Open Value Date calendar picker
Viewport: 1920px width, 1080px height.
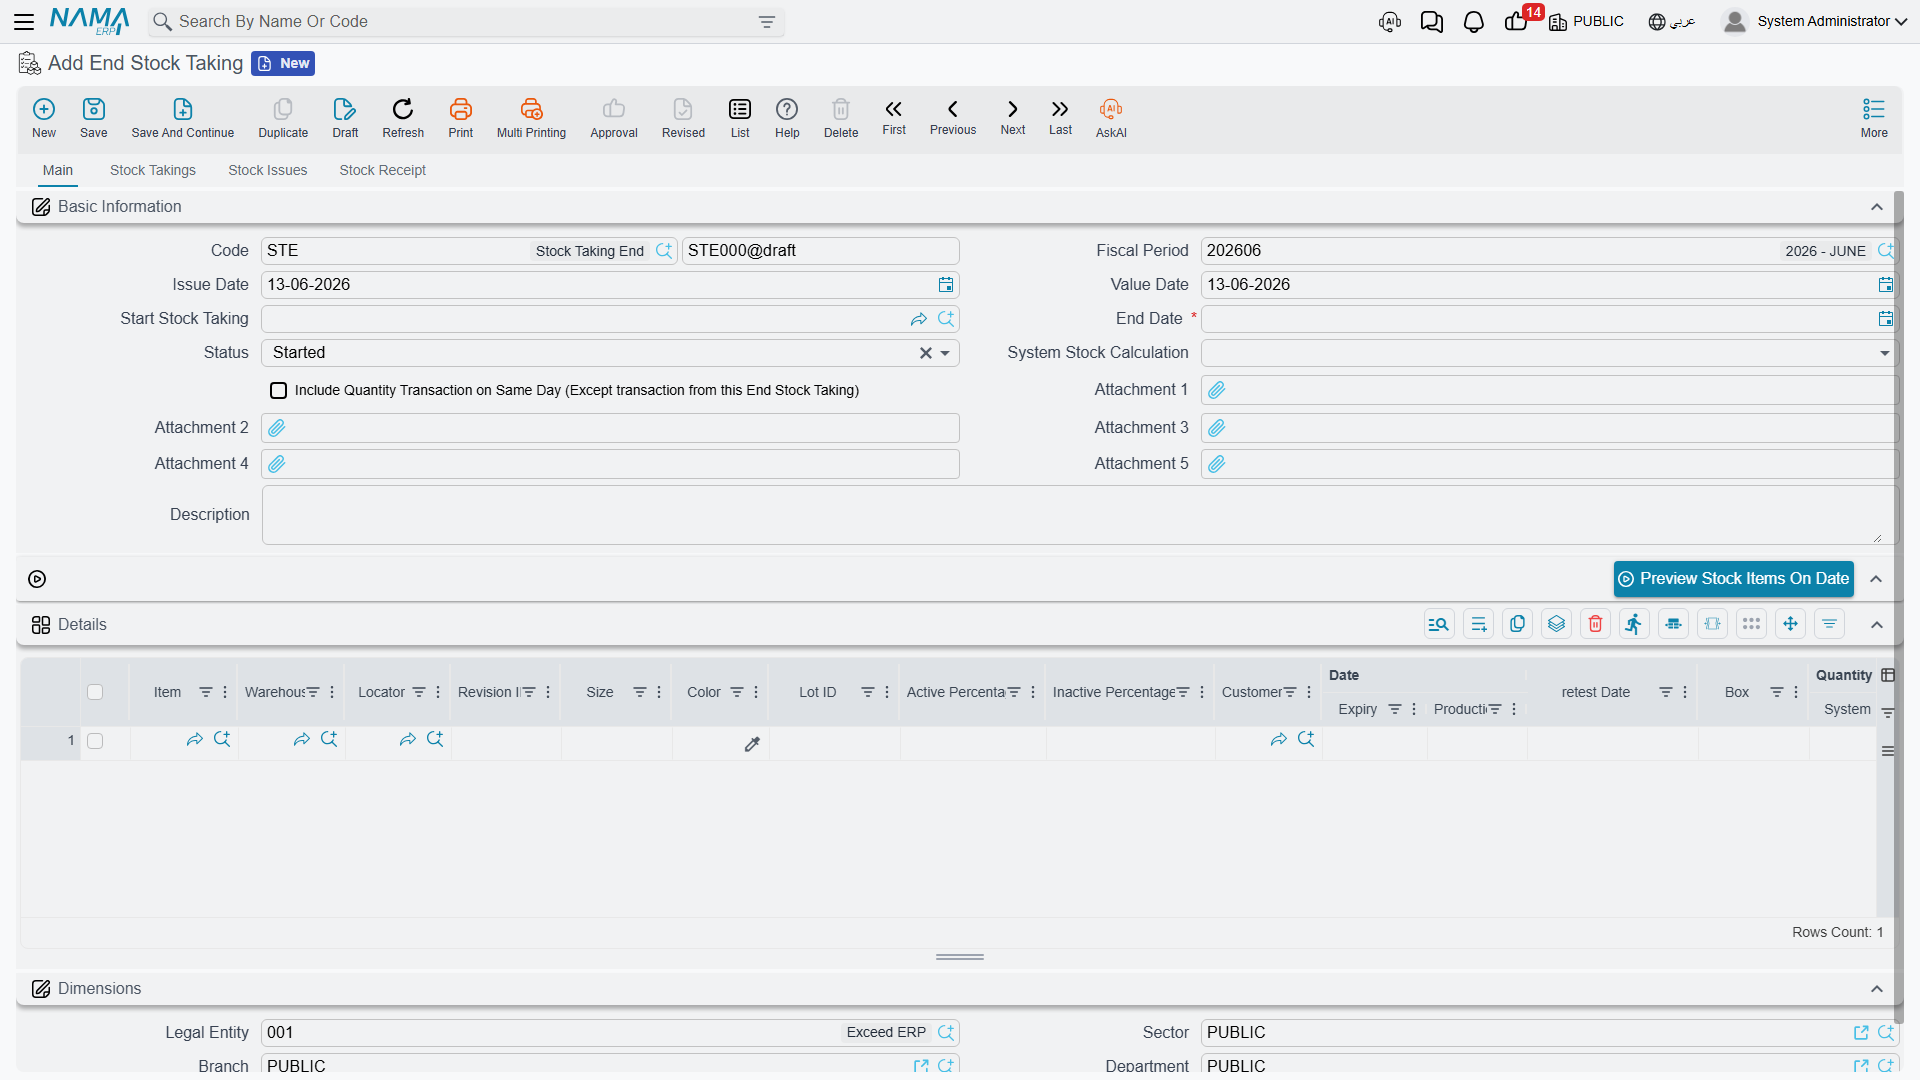tap(1885, 285)
